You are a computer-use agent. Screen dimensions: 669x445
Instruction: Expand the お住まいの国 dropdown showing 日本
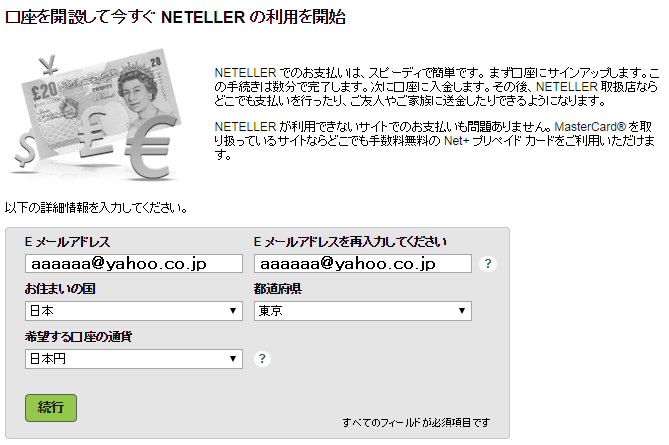(x=134, y=311)
